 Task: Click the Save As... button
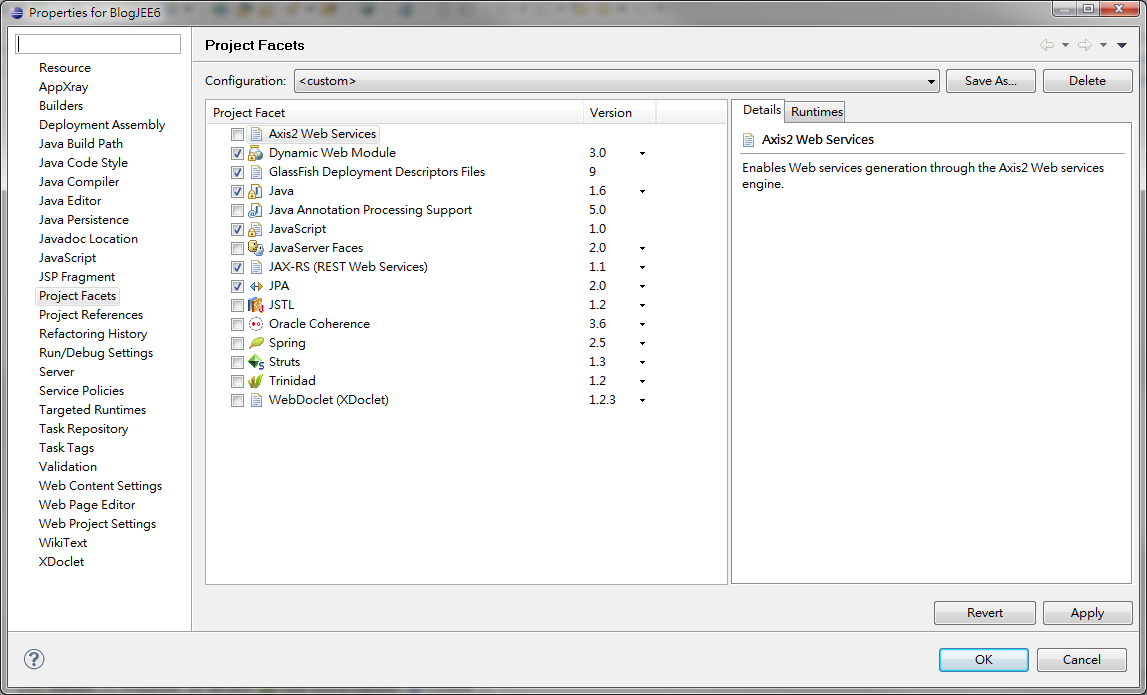990,81
